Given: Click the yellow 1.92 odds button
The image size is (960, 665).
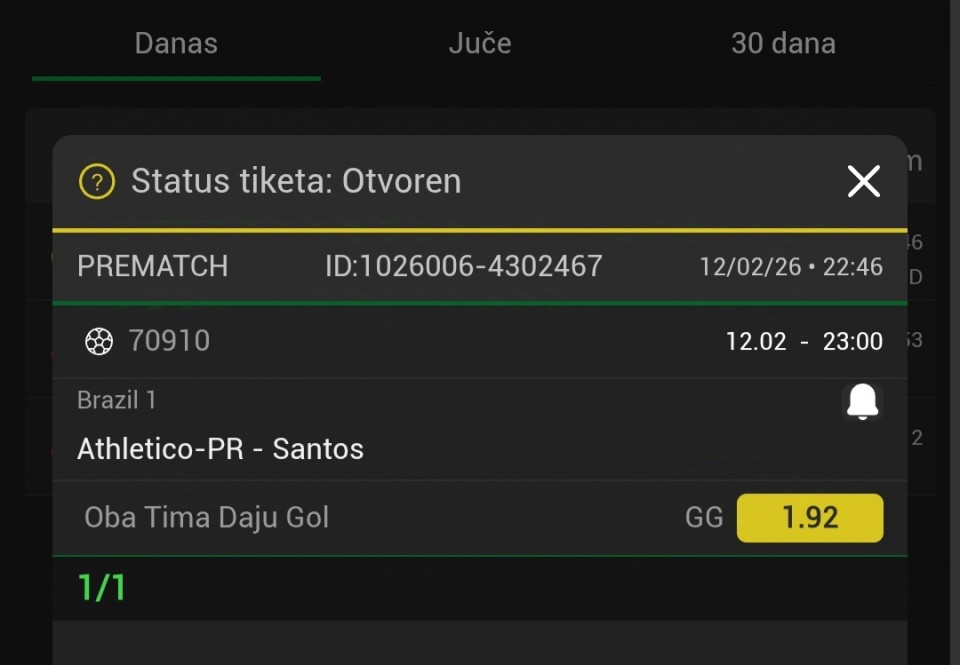Looking at the screenshot, I should [810, 518].
